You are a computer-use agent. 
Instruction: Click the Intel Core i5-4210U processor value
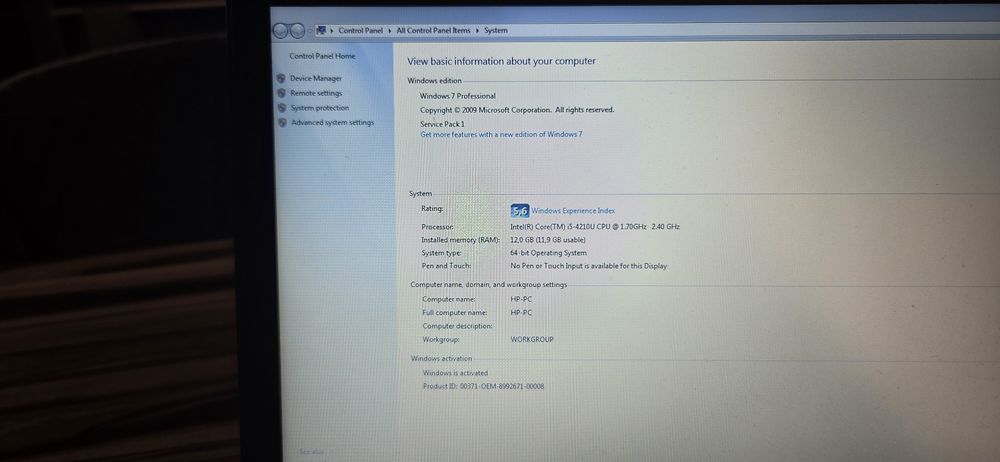(595, 227)
